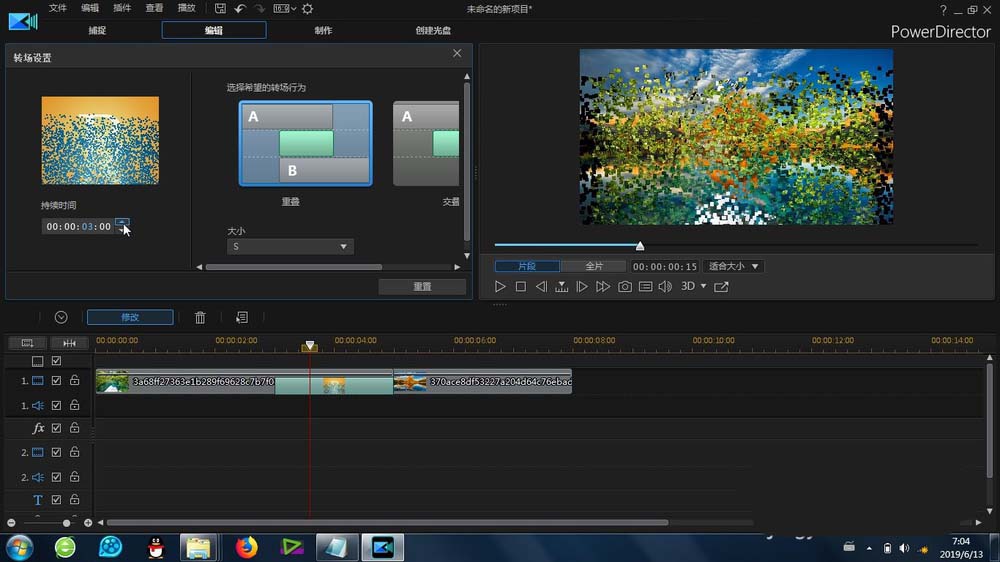
Task: Toggle the fx track checkbox
Action: pos(56,428)
